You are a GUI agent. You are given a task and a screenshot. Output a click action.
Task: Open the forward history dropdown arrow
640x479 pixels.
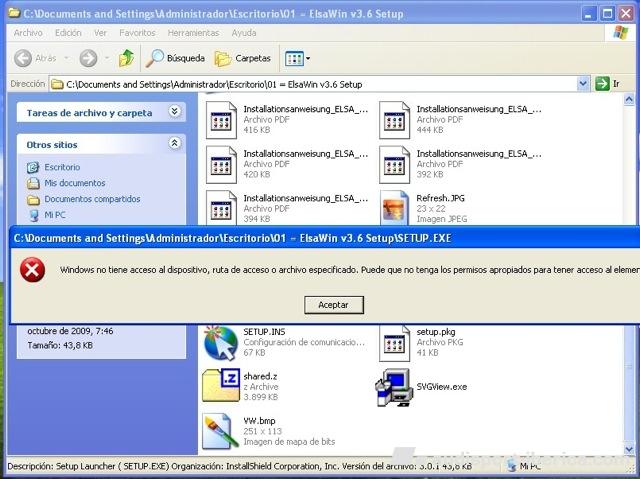click(x=107, y=58)
